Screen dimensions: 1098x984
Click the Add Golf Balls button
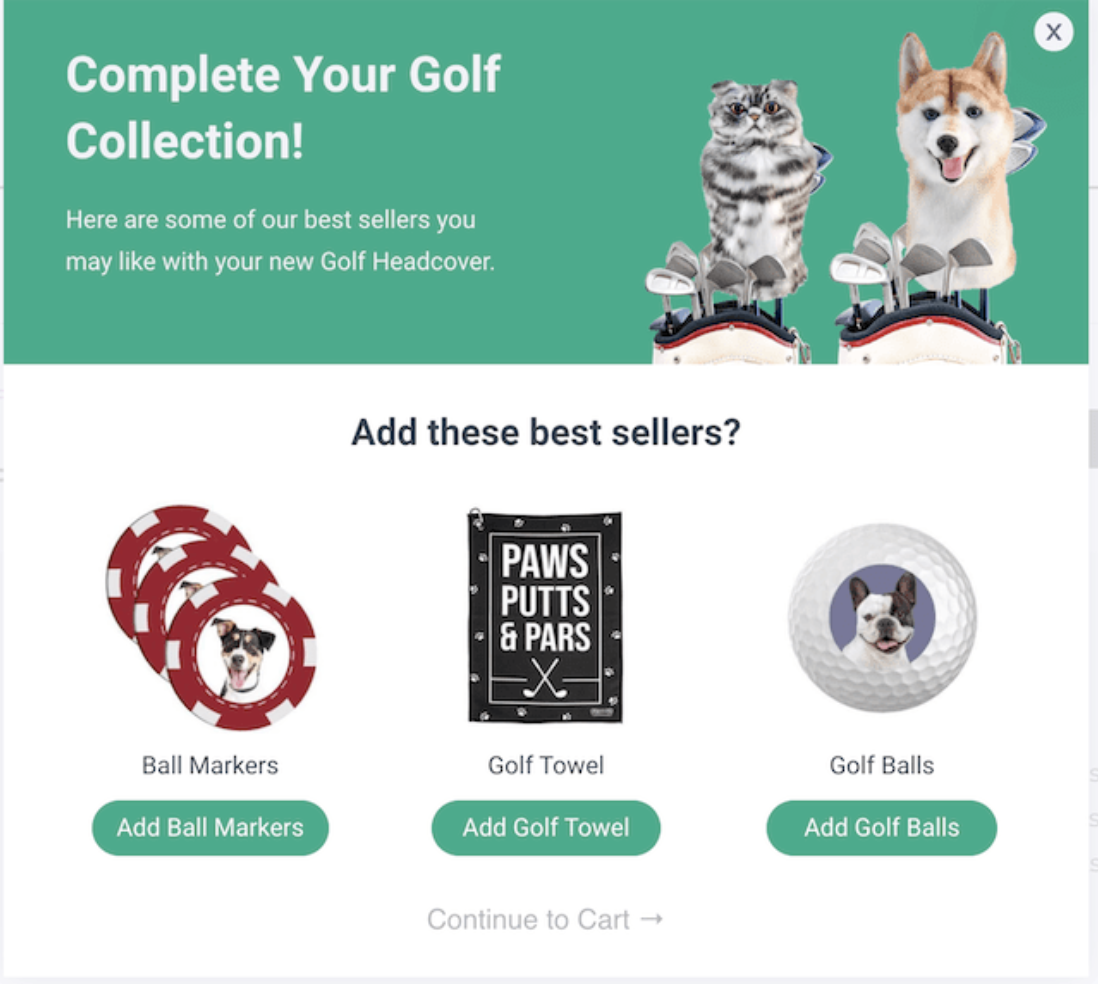882,828
